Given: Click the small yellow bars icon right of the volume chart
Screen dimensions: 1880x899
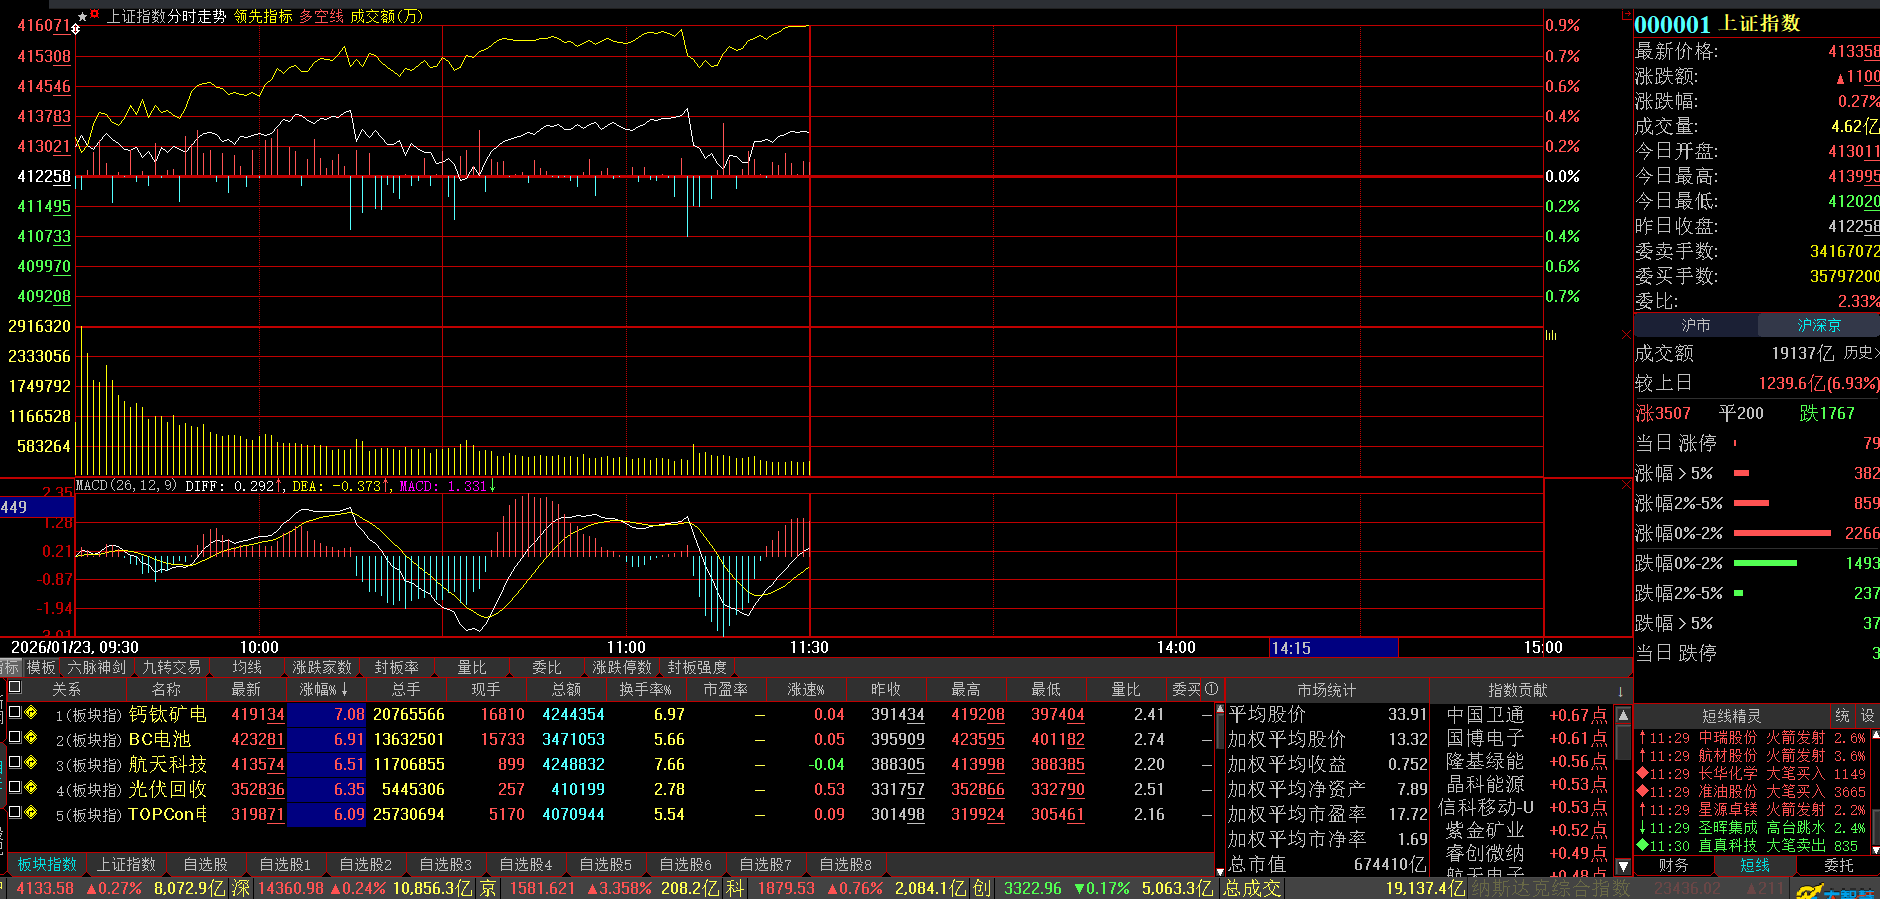Looking at the screenshot, I should pos(1551,335).
